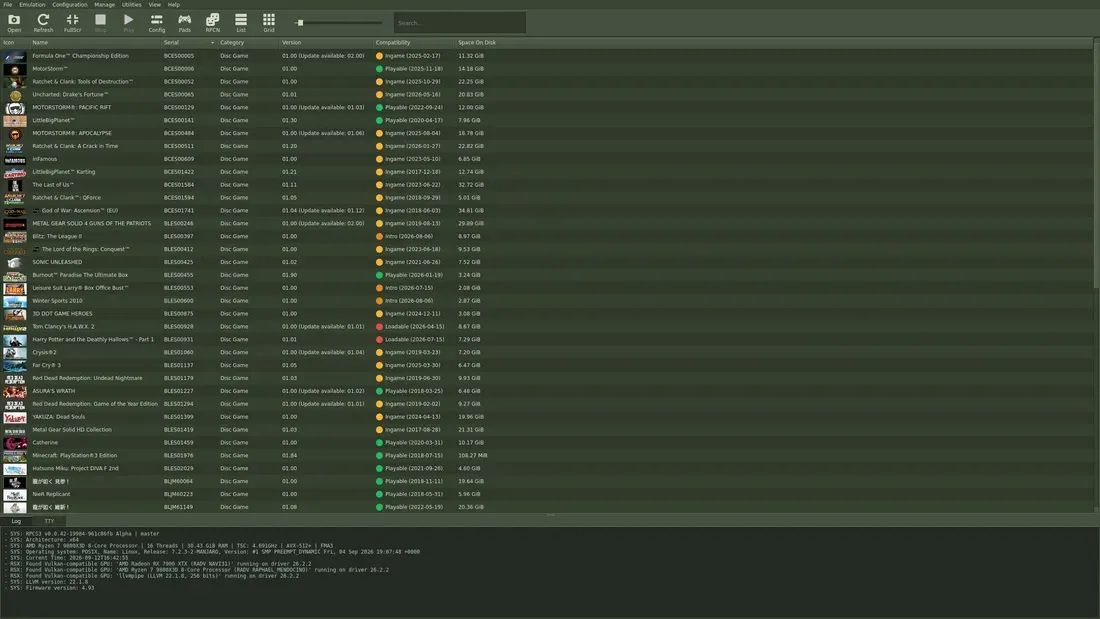The width and height of the screenshot is (1100, 619).
Task: Click the YAKUZA: Dead Souls icon
Action: [x=15, y=417]
